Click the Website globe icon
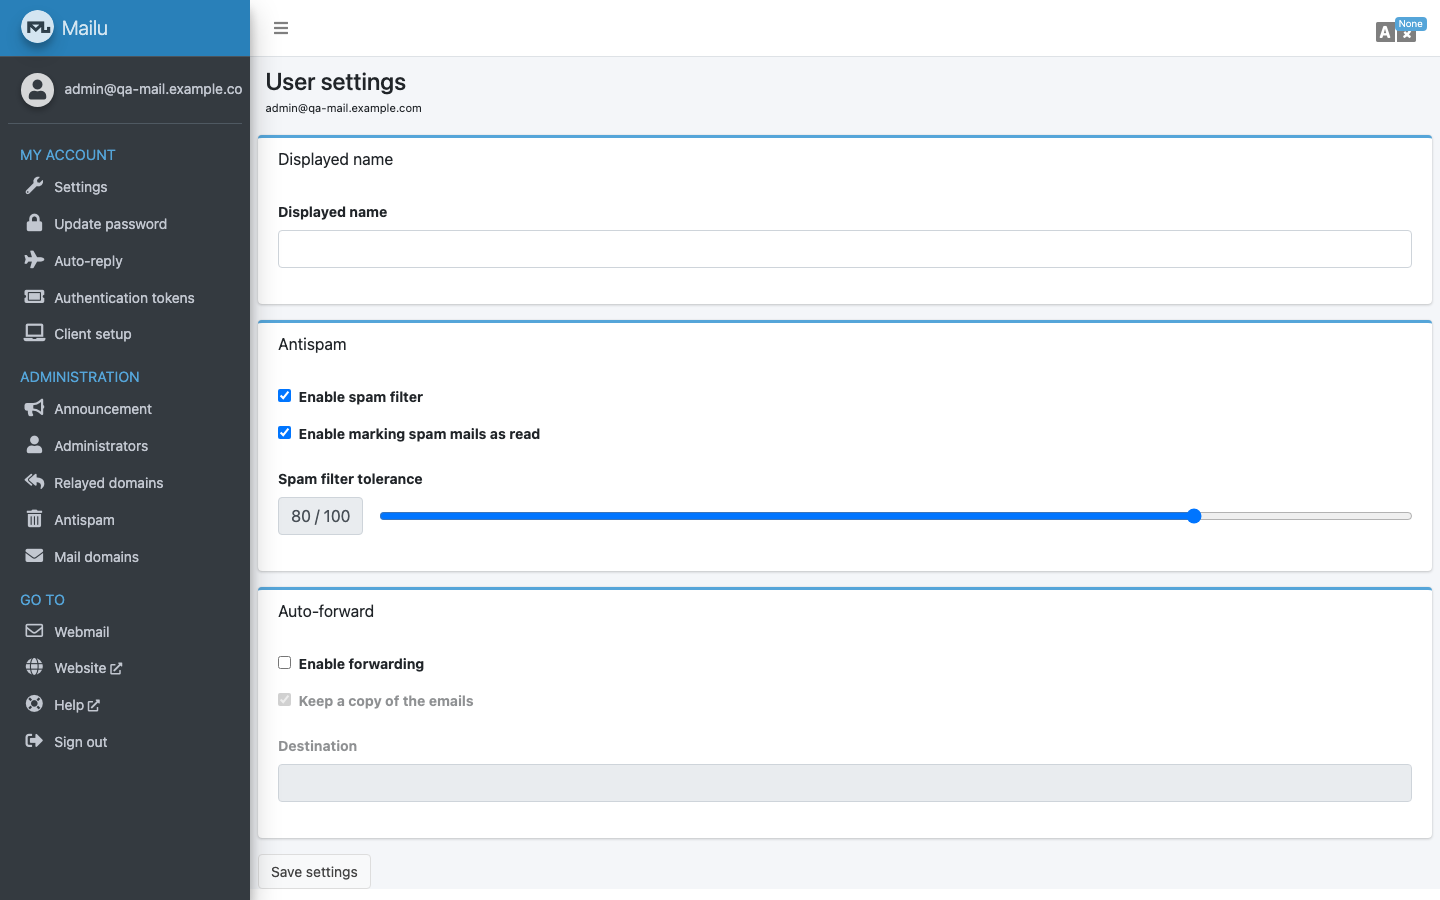Image resolution: width=1440 pixels, height=900 pixels. [x=34, y=667]
